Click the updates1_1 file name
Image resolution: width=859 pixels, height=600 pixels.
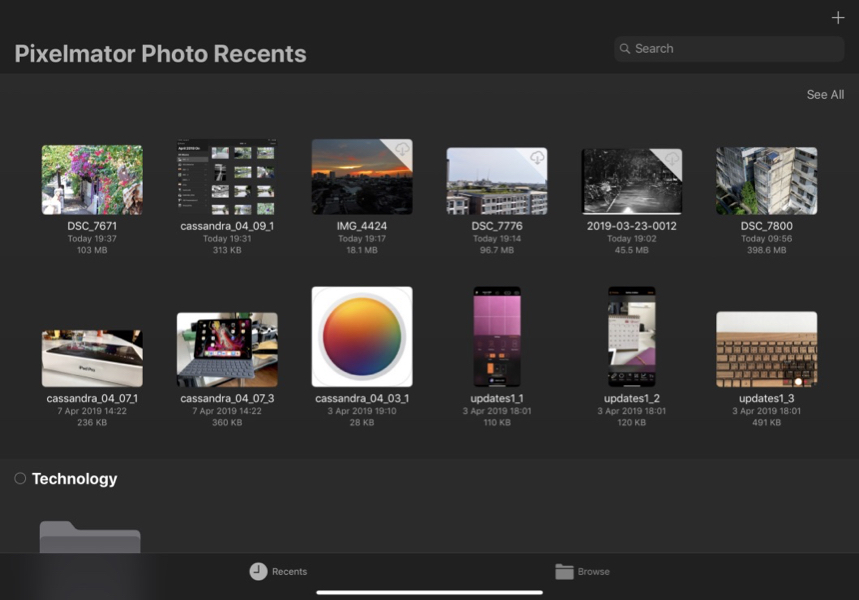[497, 398]
